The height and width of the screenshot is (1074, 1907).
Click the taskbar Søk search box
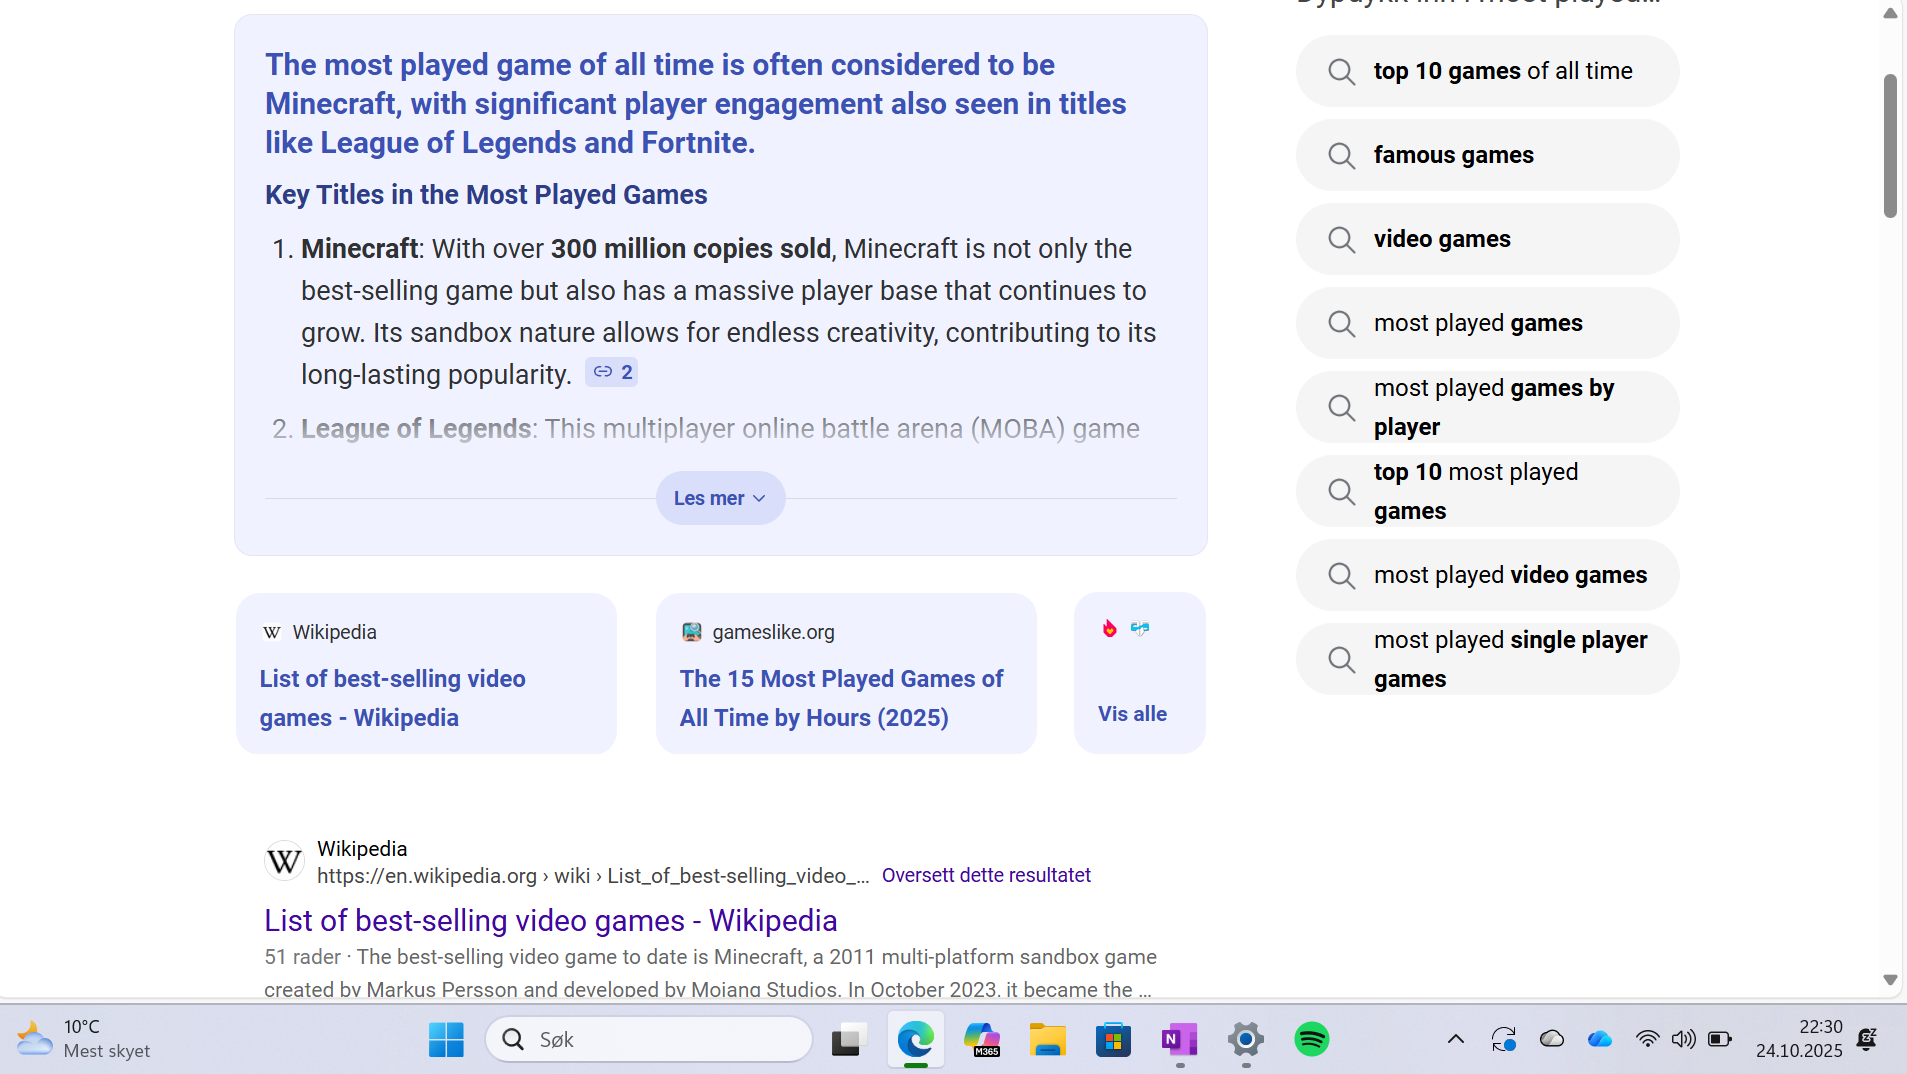point(649,1040)
